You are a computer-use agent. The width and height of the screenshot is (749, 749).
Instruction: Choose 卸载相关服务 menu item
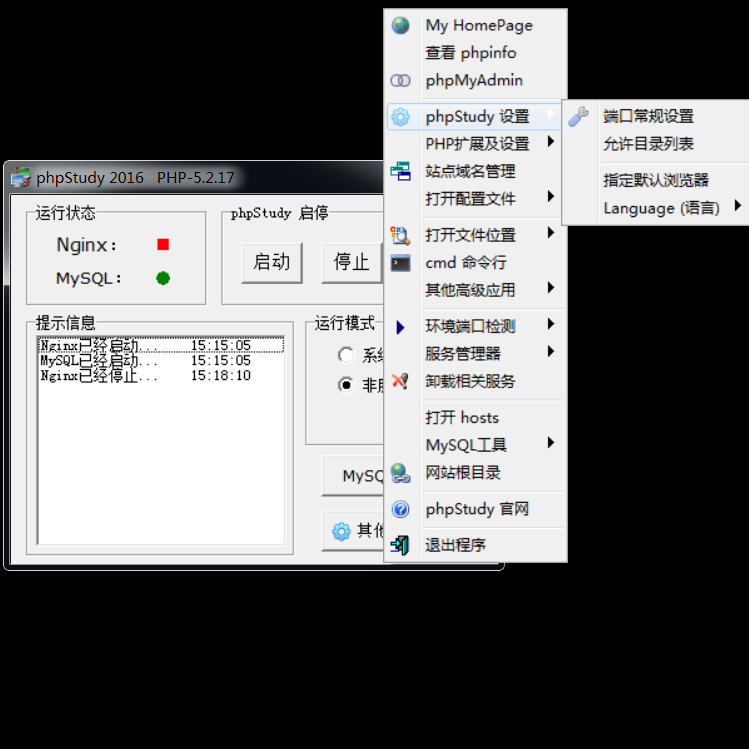click(x=477, y=381)
